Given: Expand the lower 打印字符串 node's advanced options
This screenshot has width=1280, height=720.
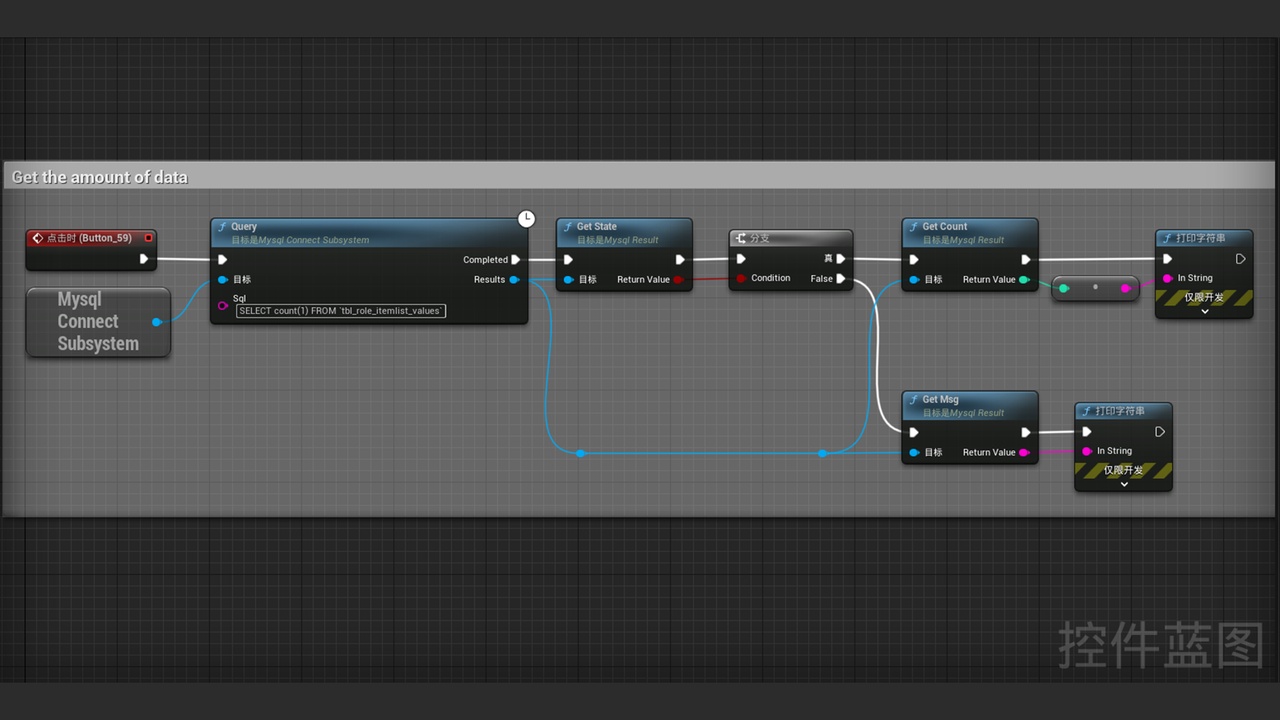Looking at the screenshot, I should click(x=1124, y=484).
